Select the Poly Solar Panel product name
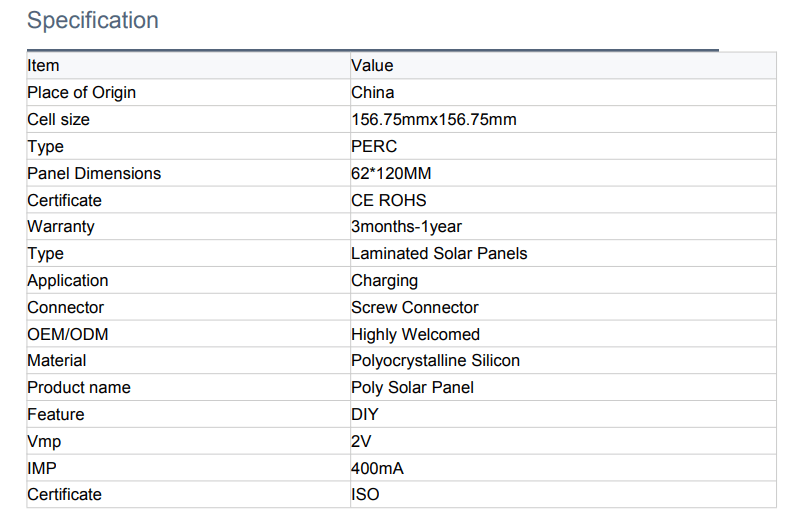This screenshot has width=792, height=529. [412, 388]
